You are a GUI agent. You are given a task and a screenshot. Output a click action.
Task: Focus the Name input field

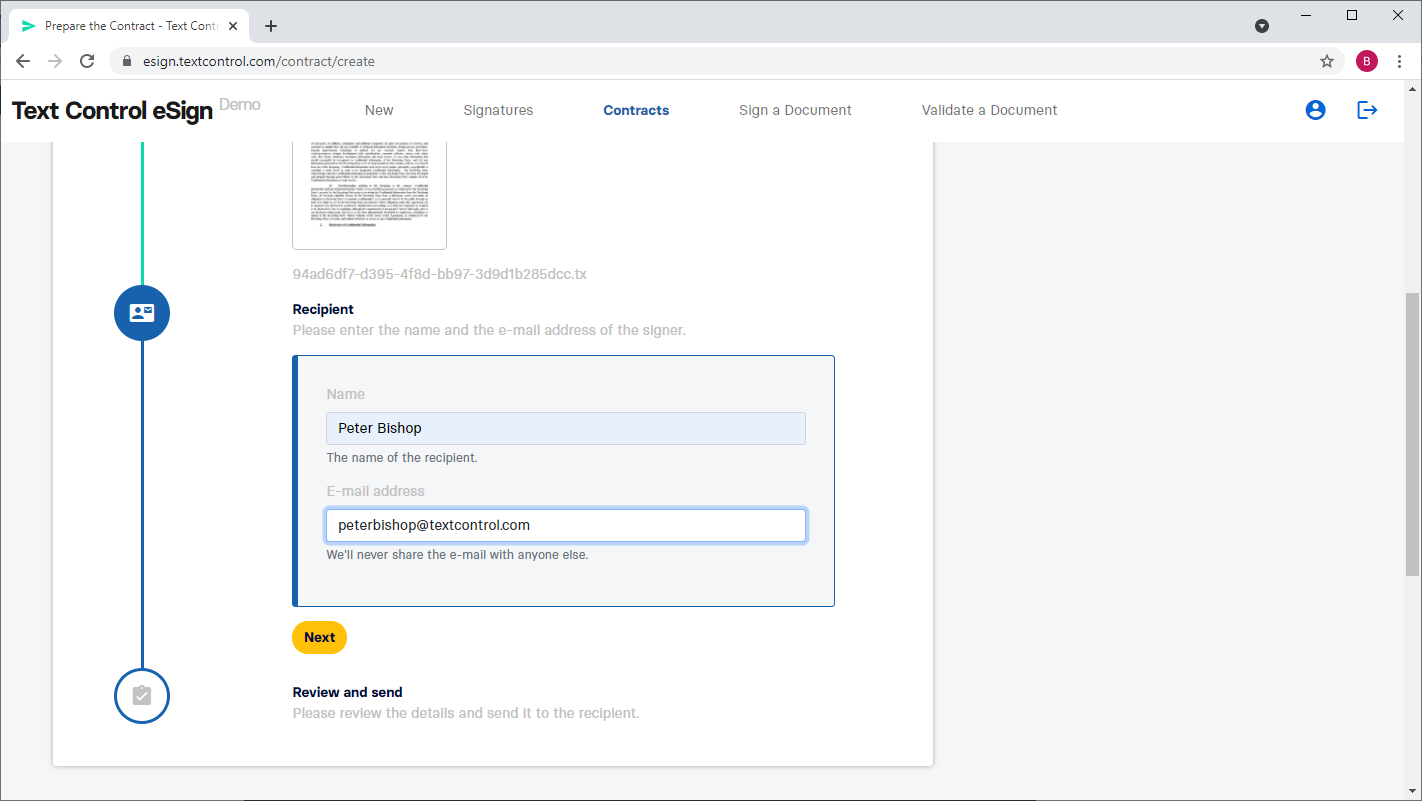pyautogui.click(x=566, y=428)
